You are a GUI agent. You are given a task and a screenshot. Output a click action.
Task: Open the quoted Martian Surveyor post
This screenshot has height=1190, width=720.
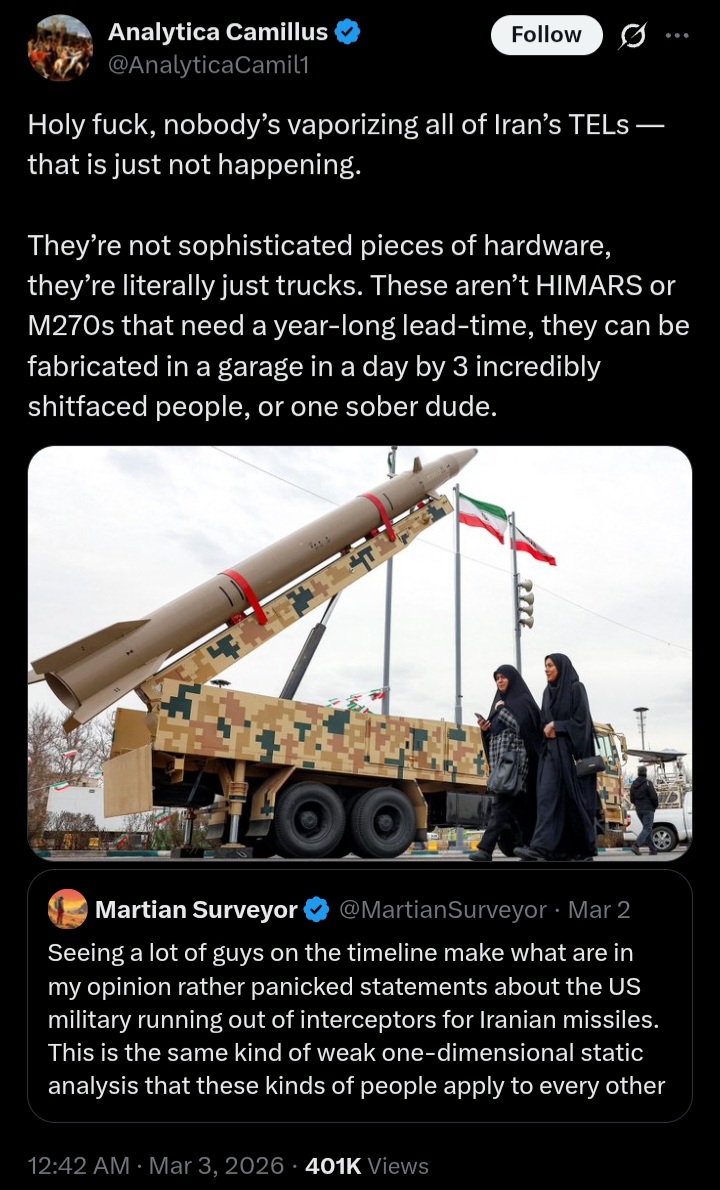point(360,996)
